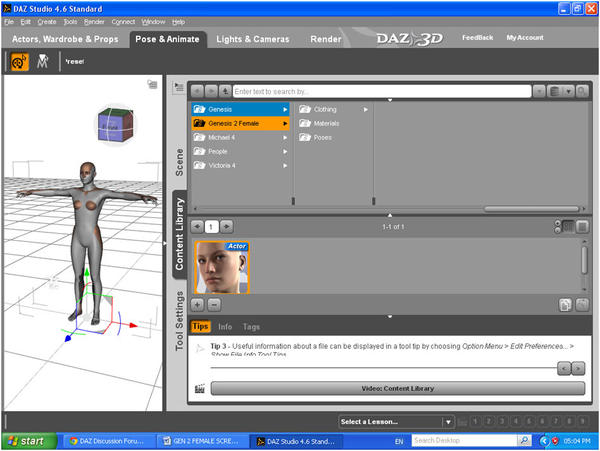Open the Scene side tab

tap(179, 162)
